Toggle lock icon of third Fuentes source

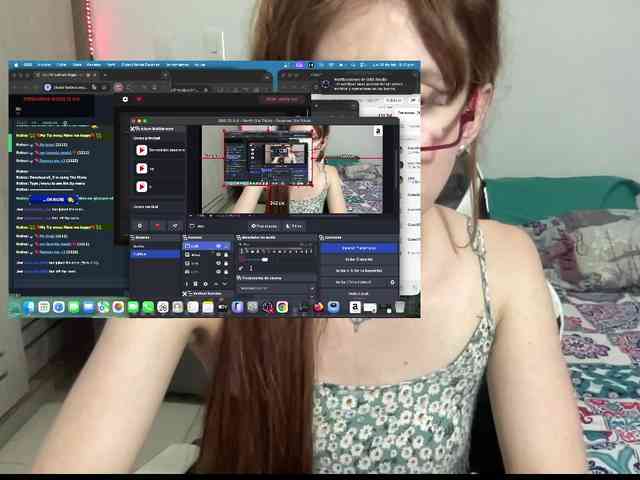click(226, 263)
